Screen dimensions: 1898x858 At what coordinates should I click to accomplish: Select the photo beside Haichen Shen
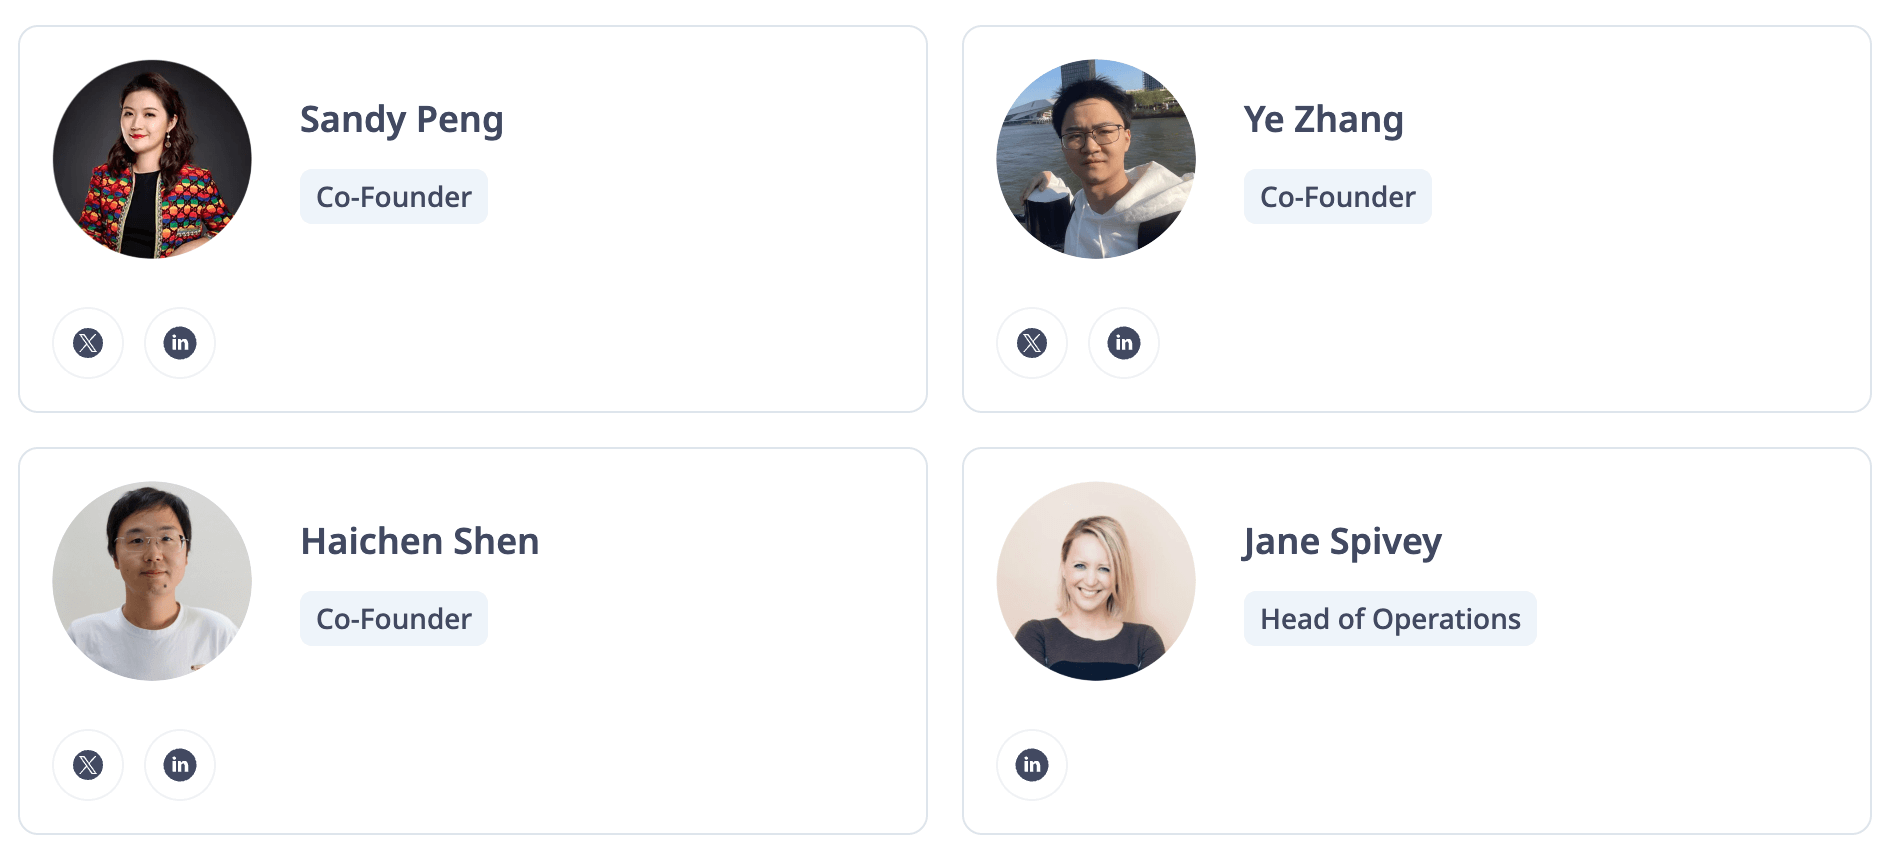coord(152,581)
